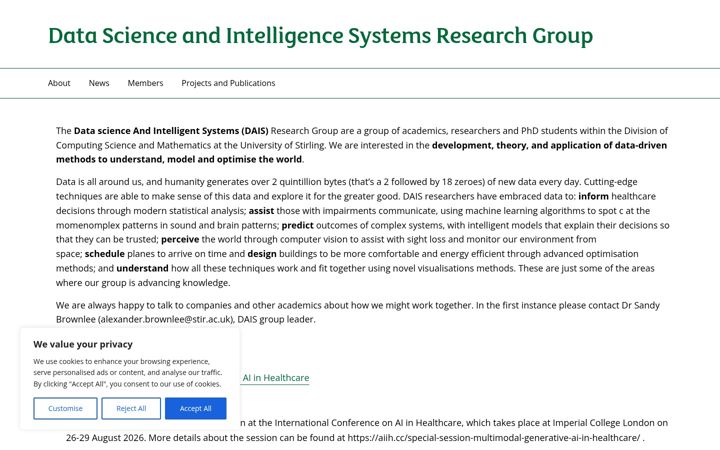Accept All cookies
720x450 pixels.
click(x=196, y=408)
